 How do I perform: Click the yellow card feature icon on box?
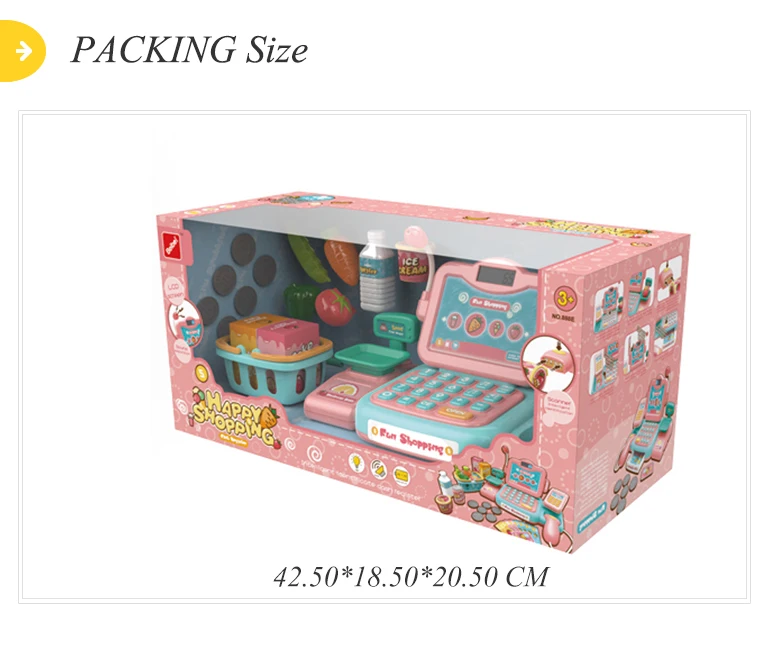[402, 474]
